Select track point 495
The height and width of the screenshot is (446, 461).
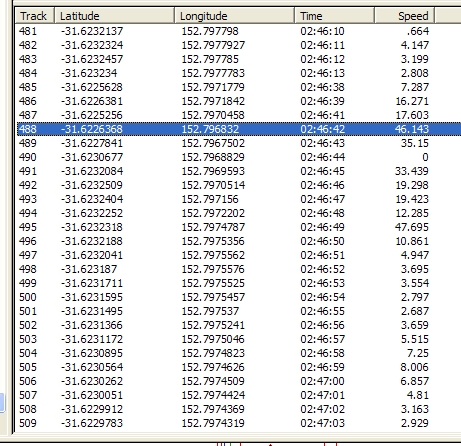point(239,227)
